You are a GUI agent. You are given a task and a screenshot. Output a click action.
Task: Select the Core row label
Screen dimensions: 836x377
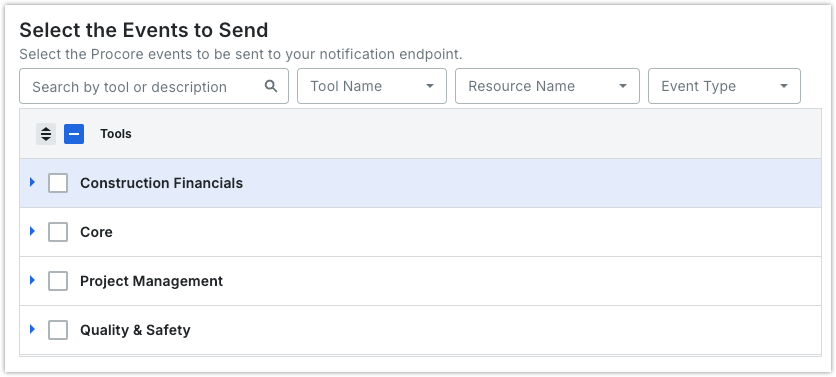point(97,232)
